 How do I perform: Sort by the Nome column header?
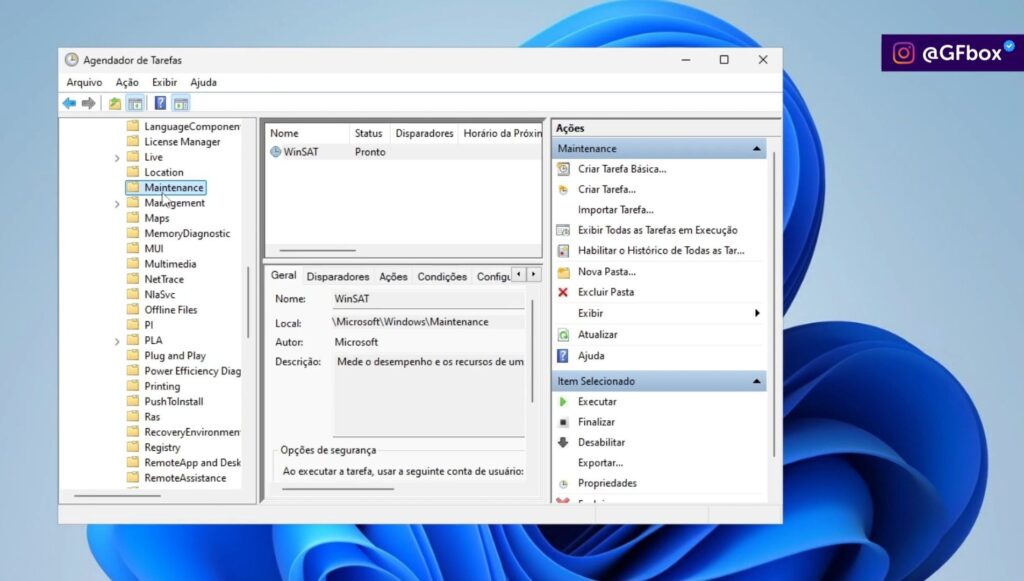(308, 133)
